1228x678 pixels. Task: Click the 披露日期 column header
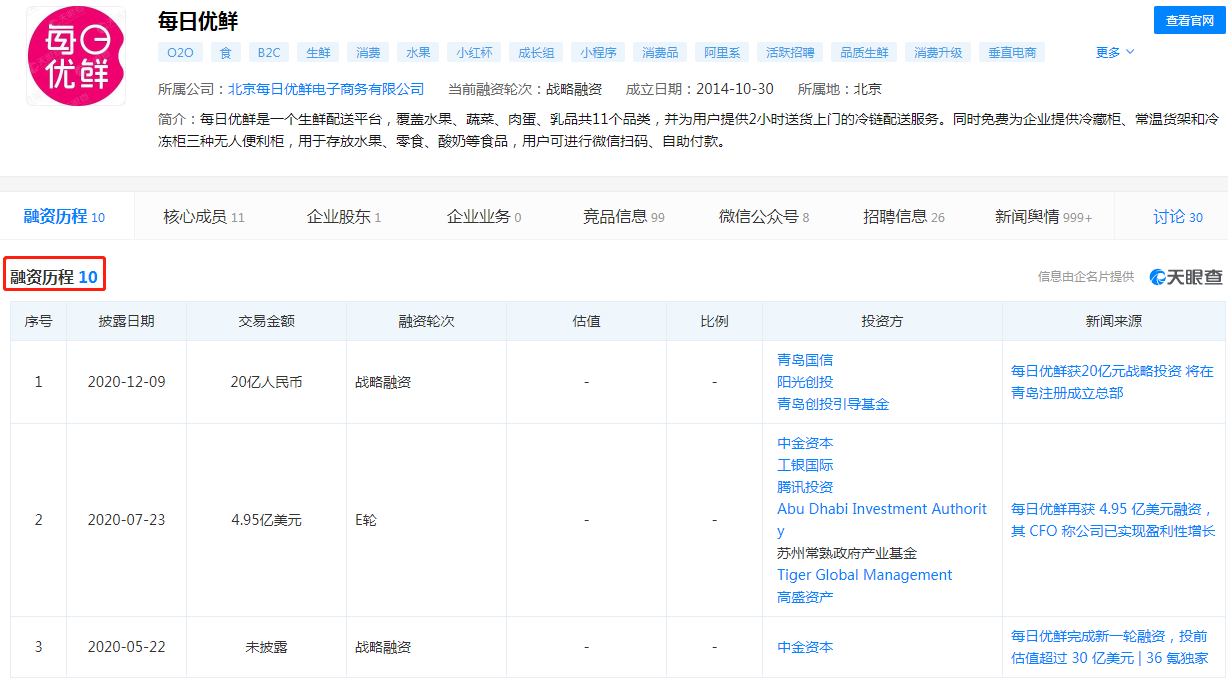tap(126, 321)
